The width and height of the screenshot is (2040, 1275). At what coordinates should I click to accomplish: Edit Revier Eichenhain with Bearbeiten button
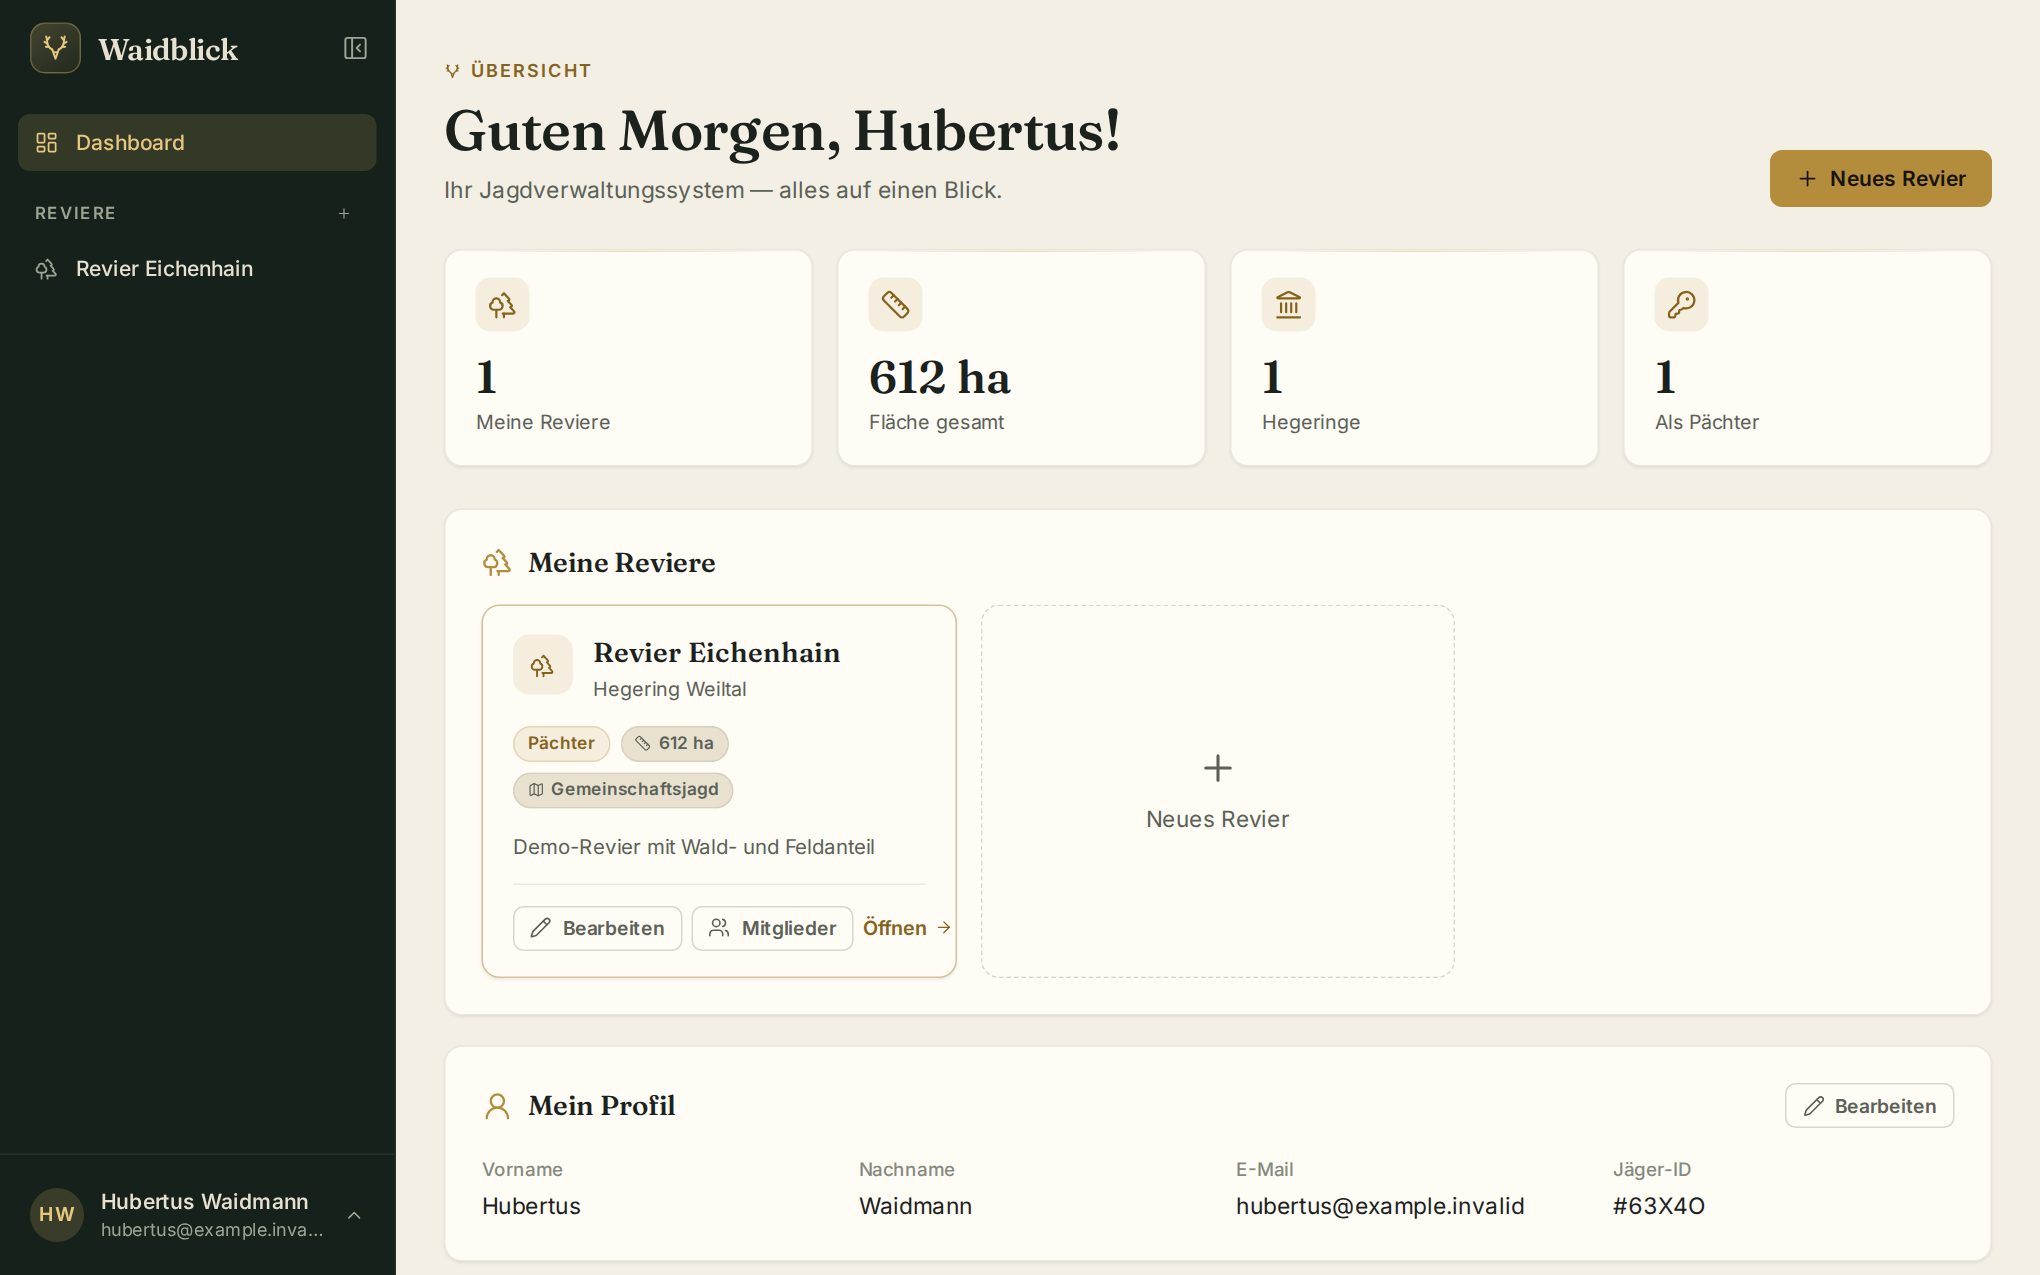click(x=597, y=928)
